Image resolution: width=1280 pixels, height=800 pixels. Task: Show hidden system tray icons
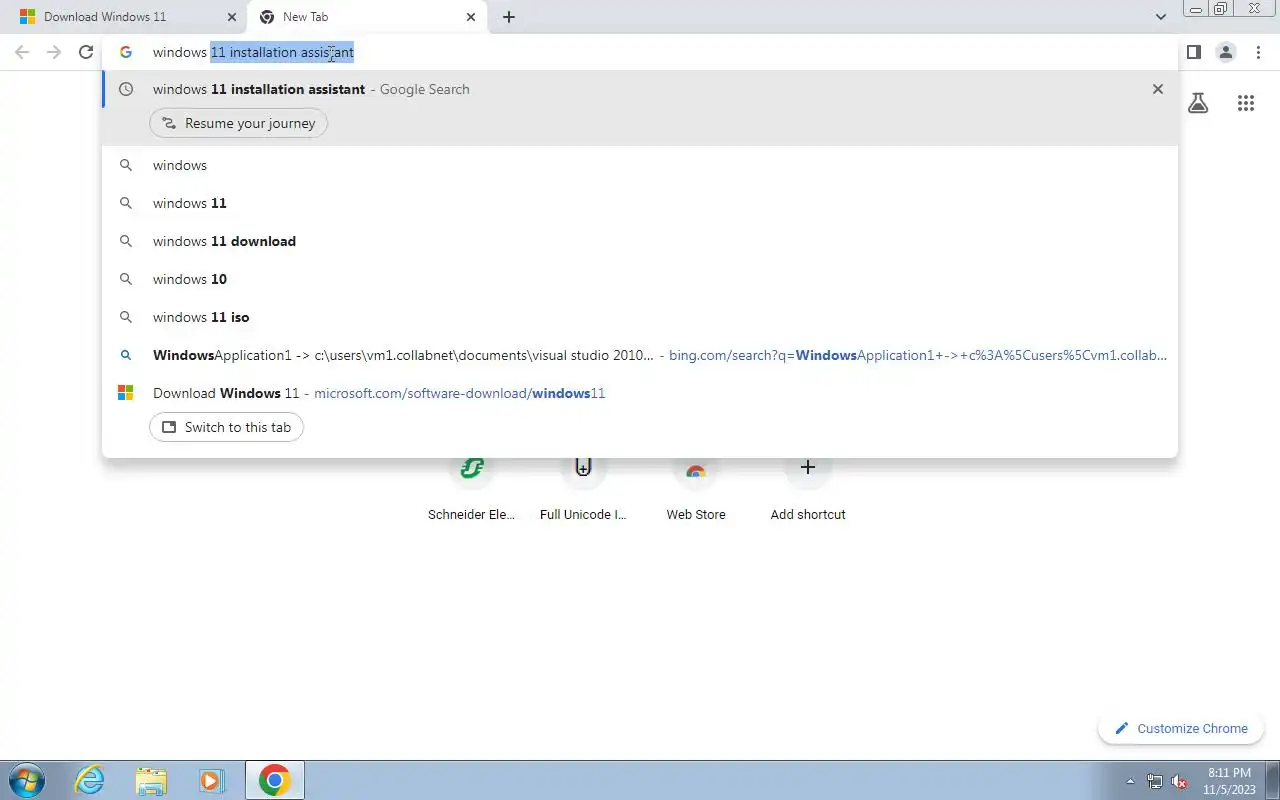[1131, 781]
